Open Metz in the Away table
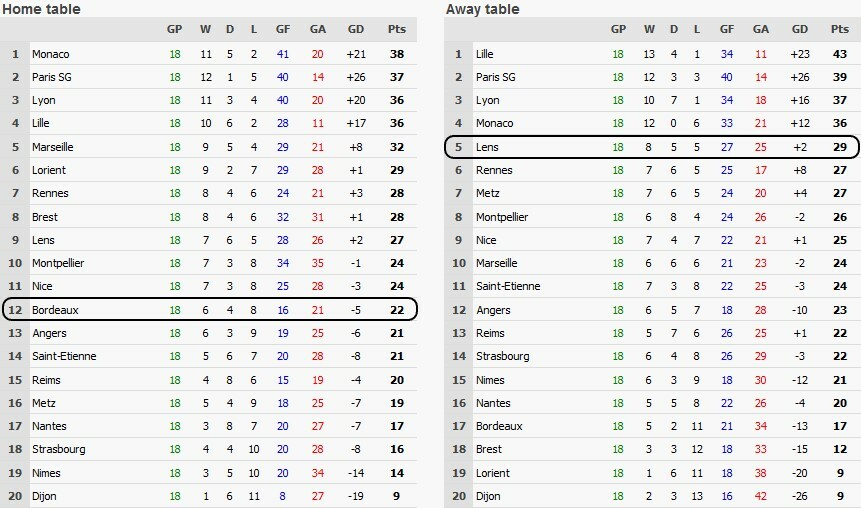Screen dimensions: 861x508 tap(488, 193)
